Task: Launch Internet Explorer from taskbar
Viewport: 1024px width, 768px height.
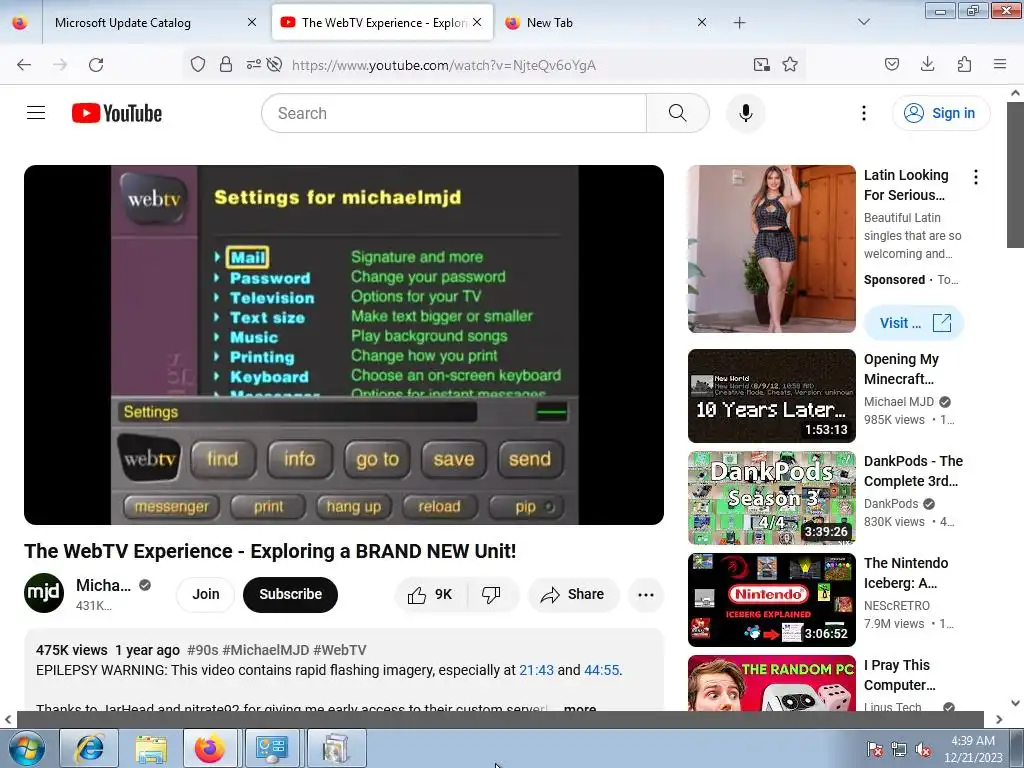Action: pos(89,748)
